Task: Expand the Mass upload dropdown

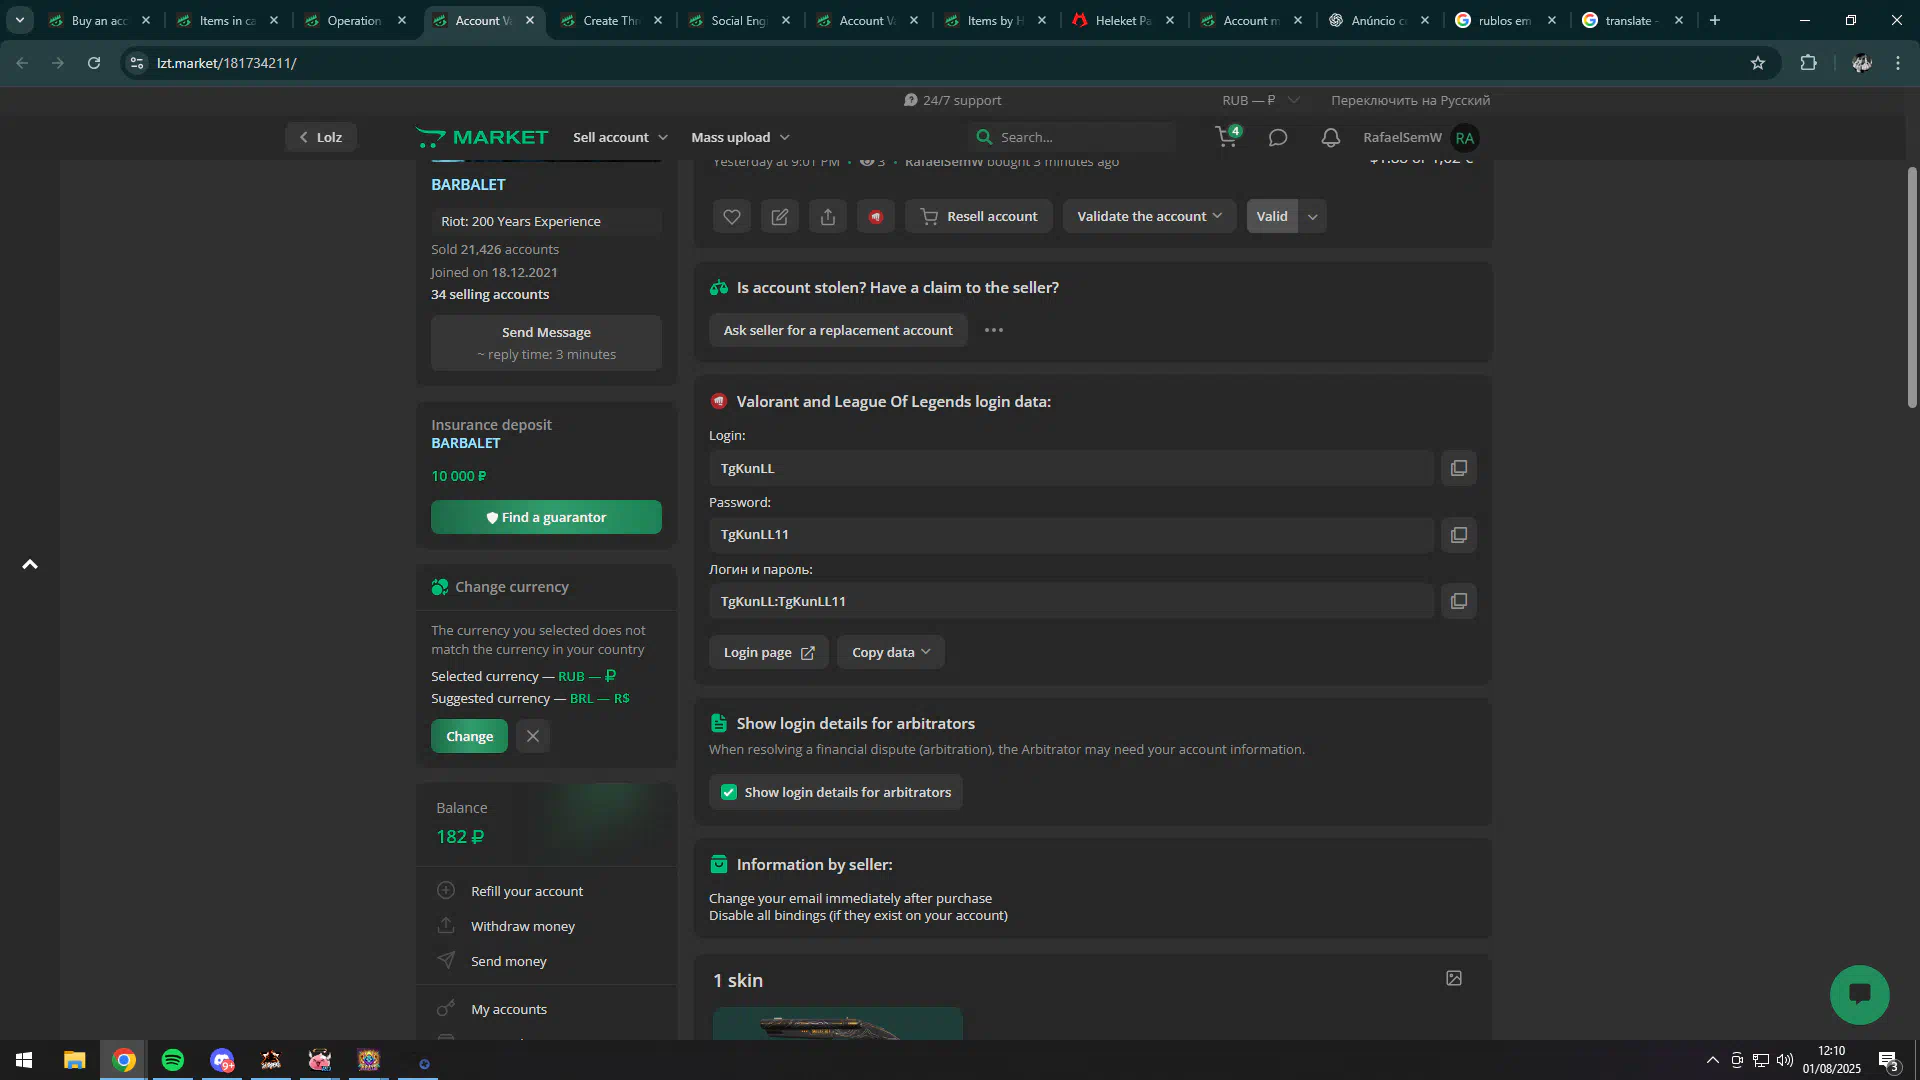Action: [740, 137]
